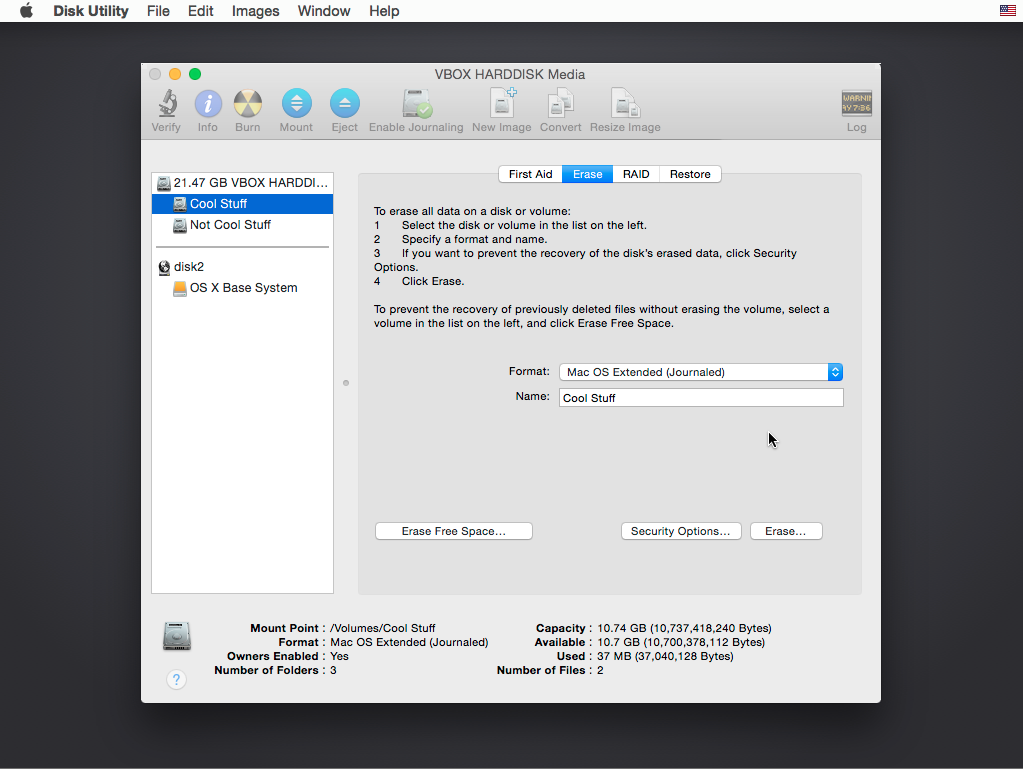Open the Edit menu
This screenshot has width=1023, height=769.
coord(200,11)
